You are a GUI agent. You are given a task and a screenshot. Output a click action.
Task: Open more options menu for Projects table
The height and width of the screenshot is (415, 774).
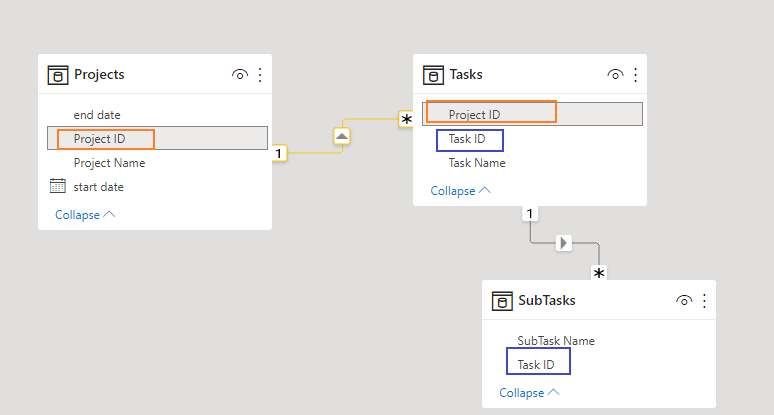(x=260, y=75)
